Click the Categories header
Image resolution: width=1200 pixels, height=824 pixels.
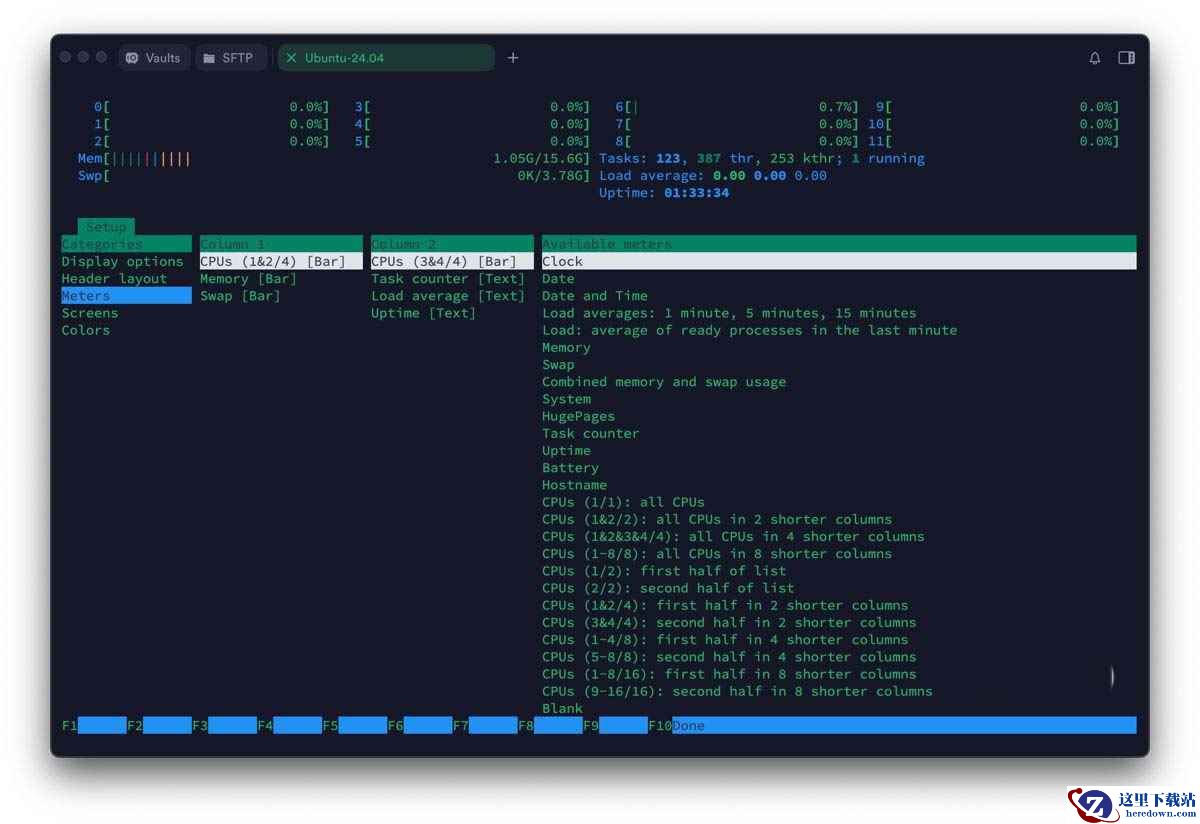126,244
